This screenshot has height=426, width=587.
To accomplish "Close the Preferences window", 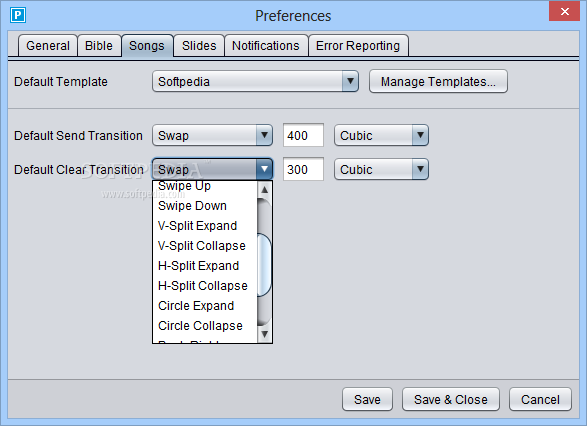I will coord(565,11).
